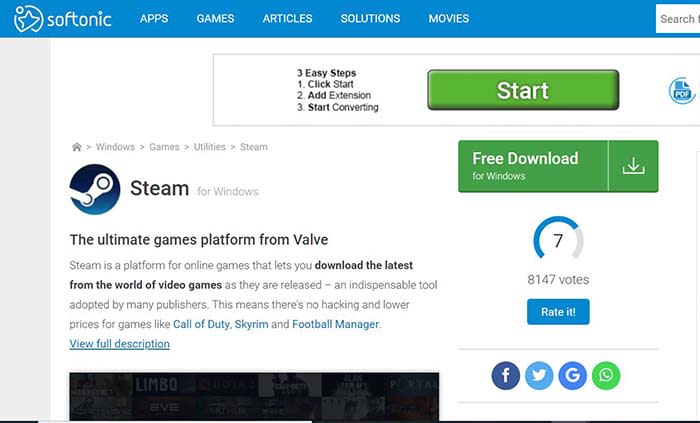
Task: Open the ARTICLES menu
Action: (x=288, y=19)
